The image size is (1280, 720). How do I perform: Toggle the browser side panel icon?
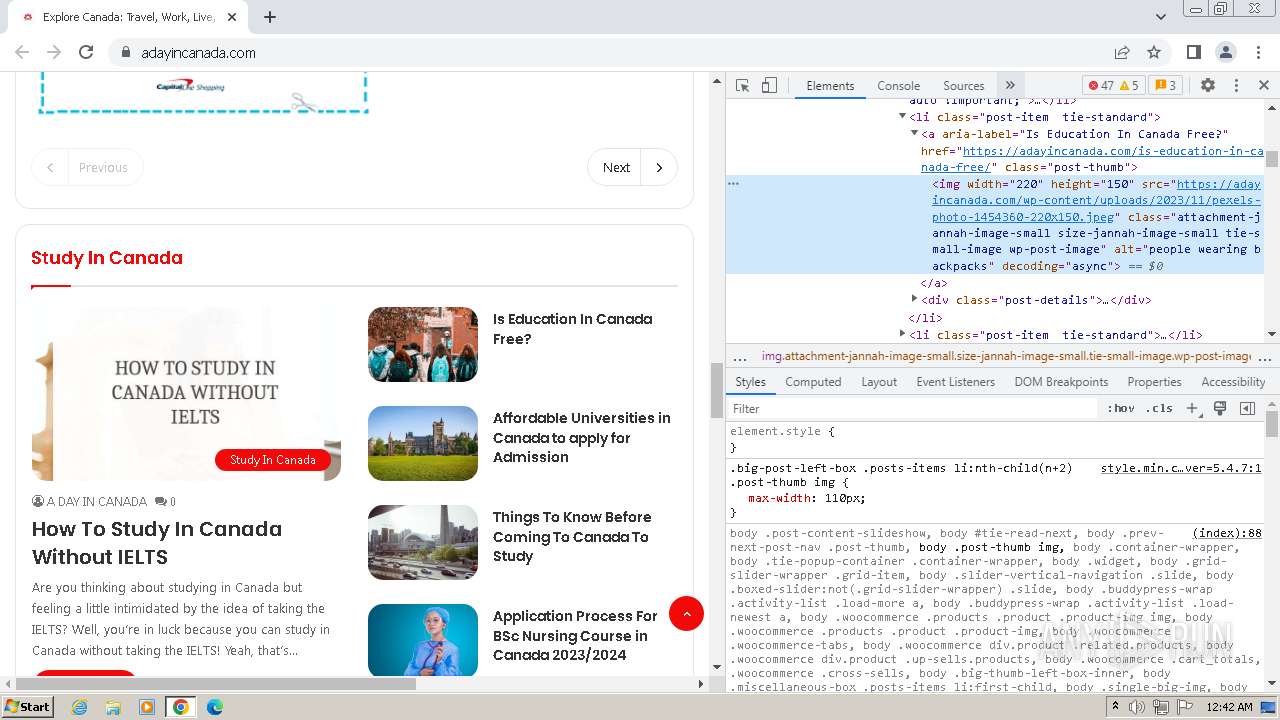[x=1194, y=52]
